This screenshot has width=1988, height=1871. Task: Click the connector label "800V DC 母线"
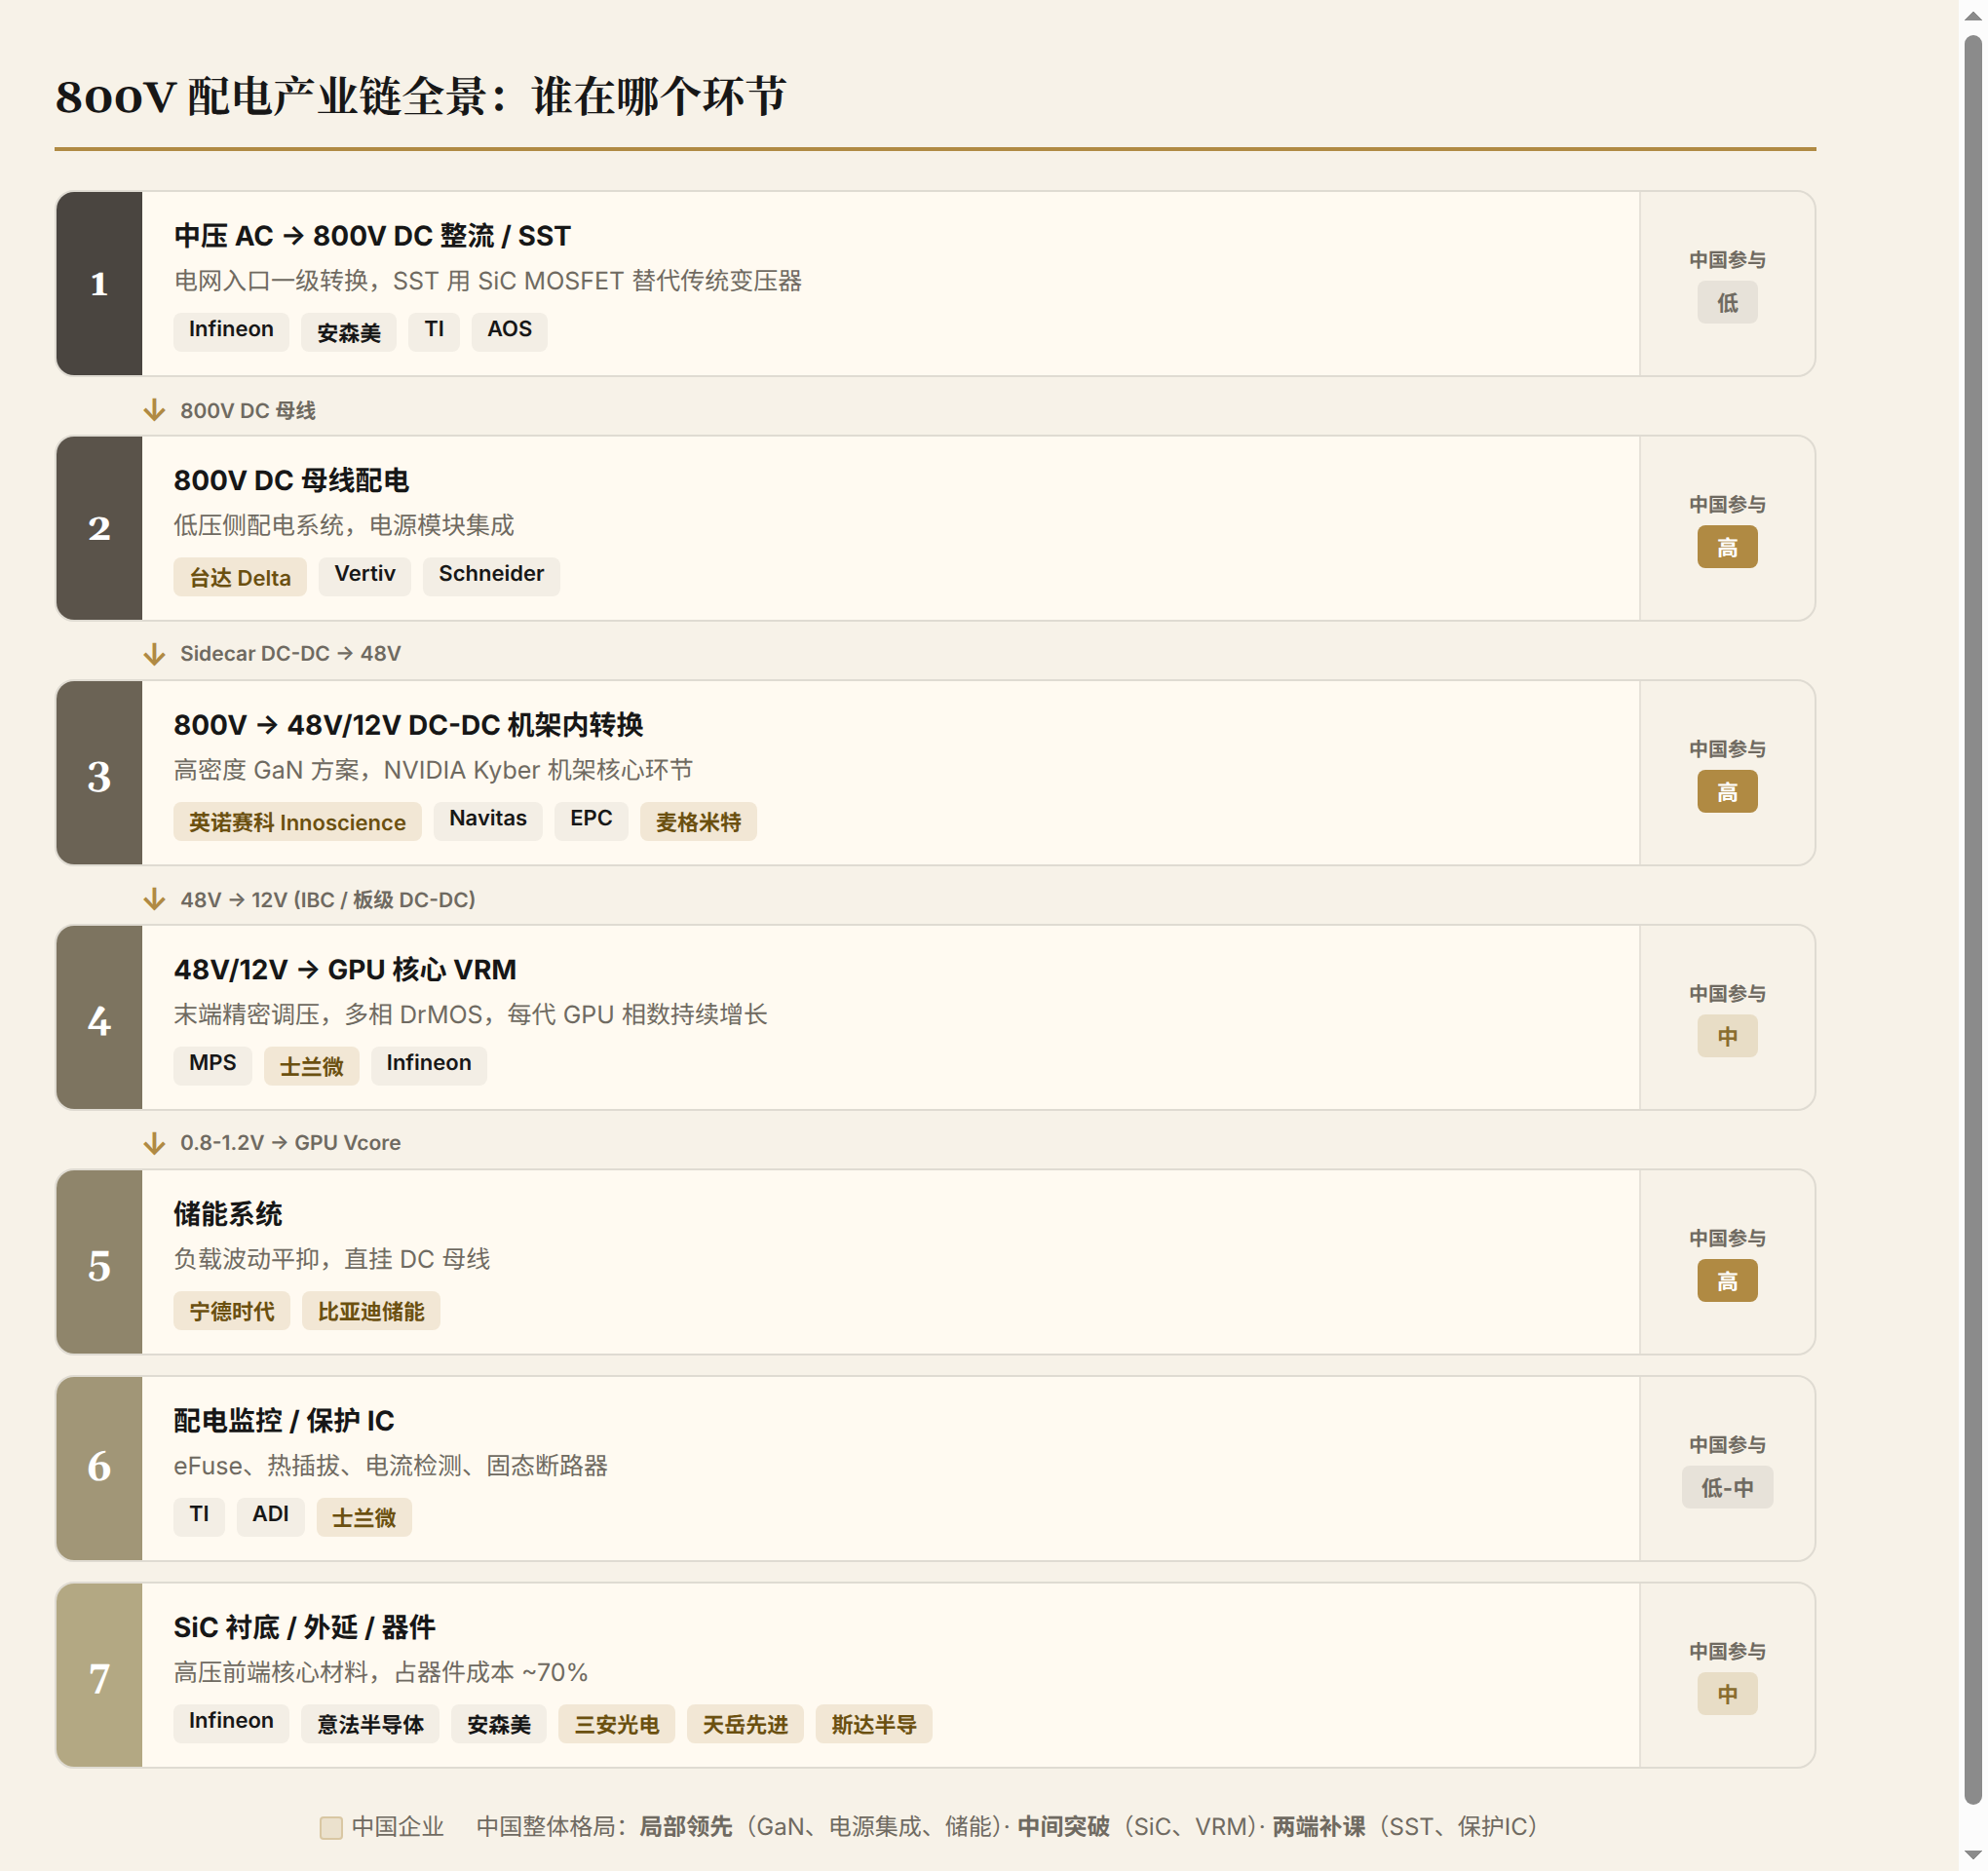[x=248, y=411]
